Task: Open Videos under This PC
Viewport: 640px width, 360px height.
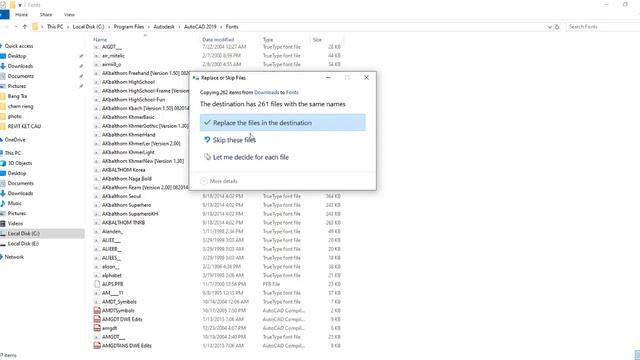Action: pyautogui.click(x=15, y=223)
